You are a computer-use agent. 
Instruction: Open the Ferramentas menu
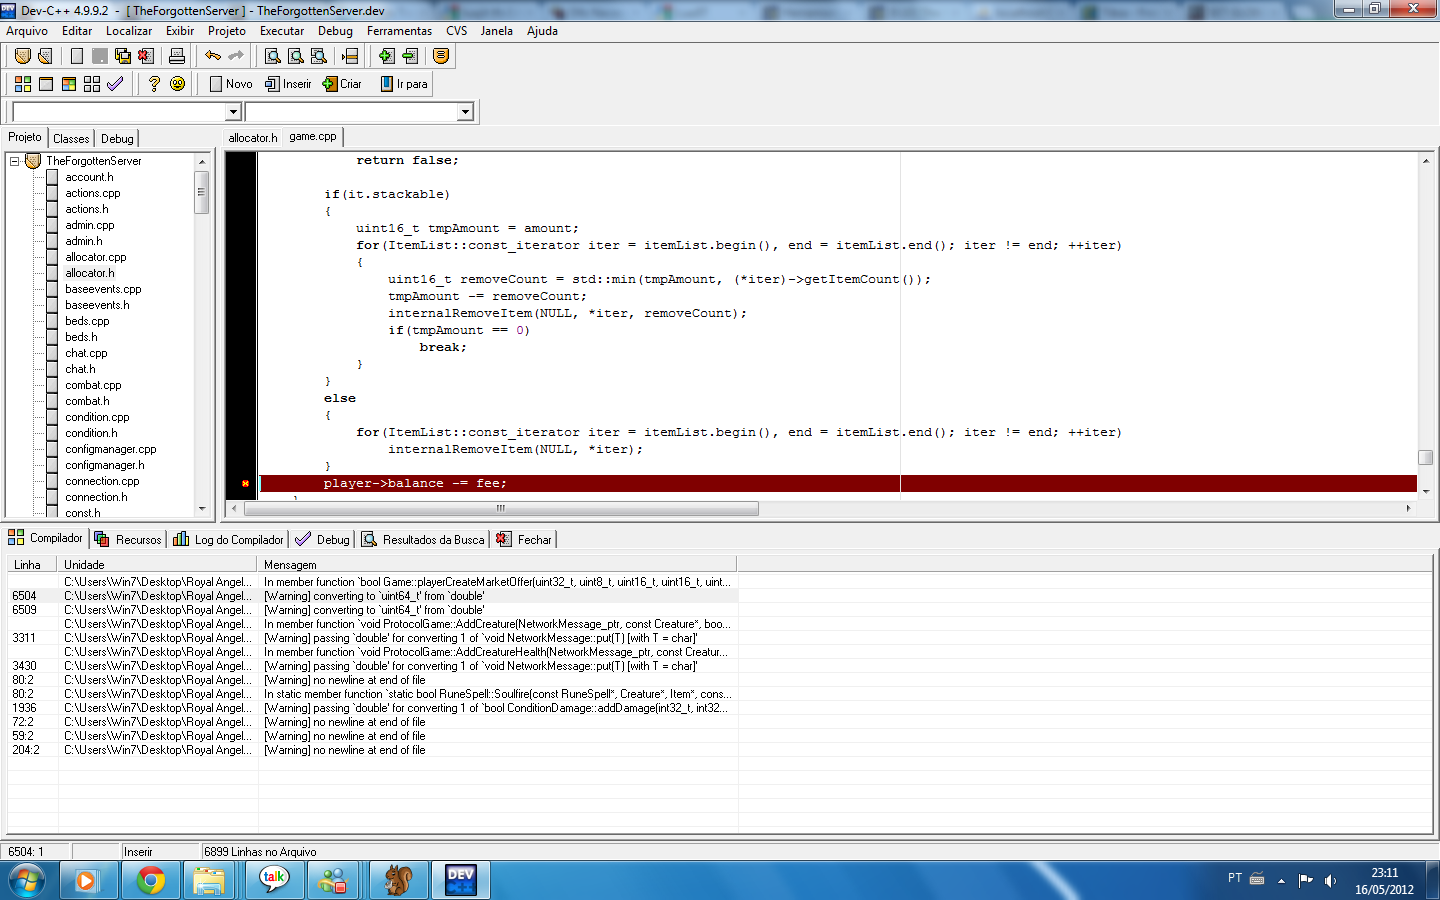pyautogui.click(x=399, y=31)
